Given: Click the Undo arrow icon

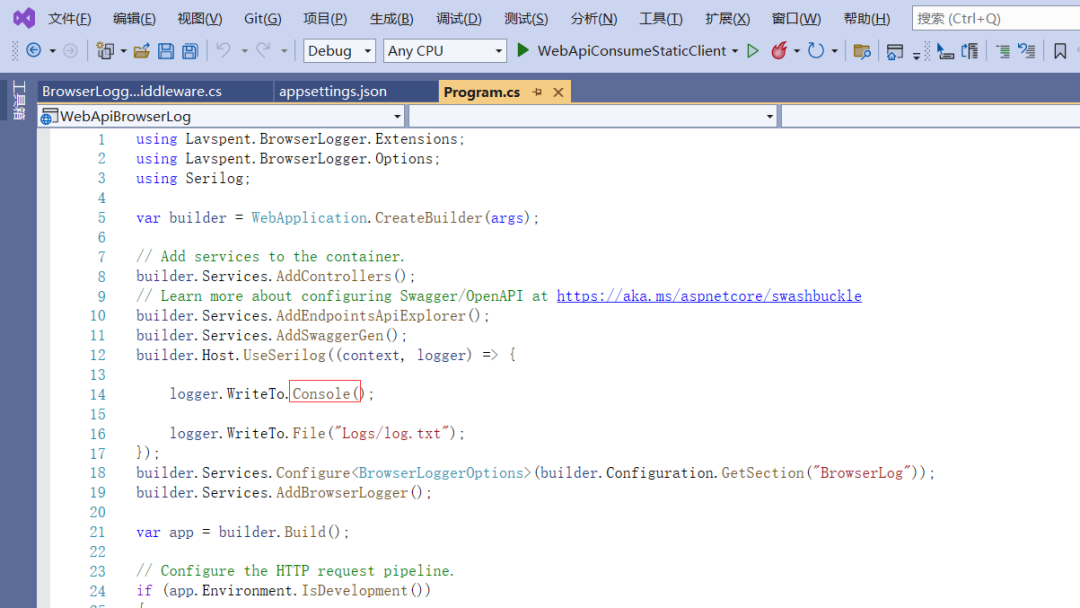Looking at the screenshot, I should (223, 50).
